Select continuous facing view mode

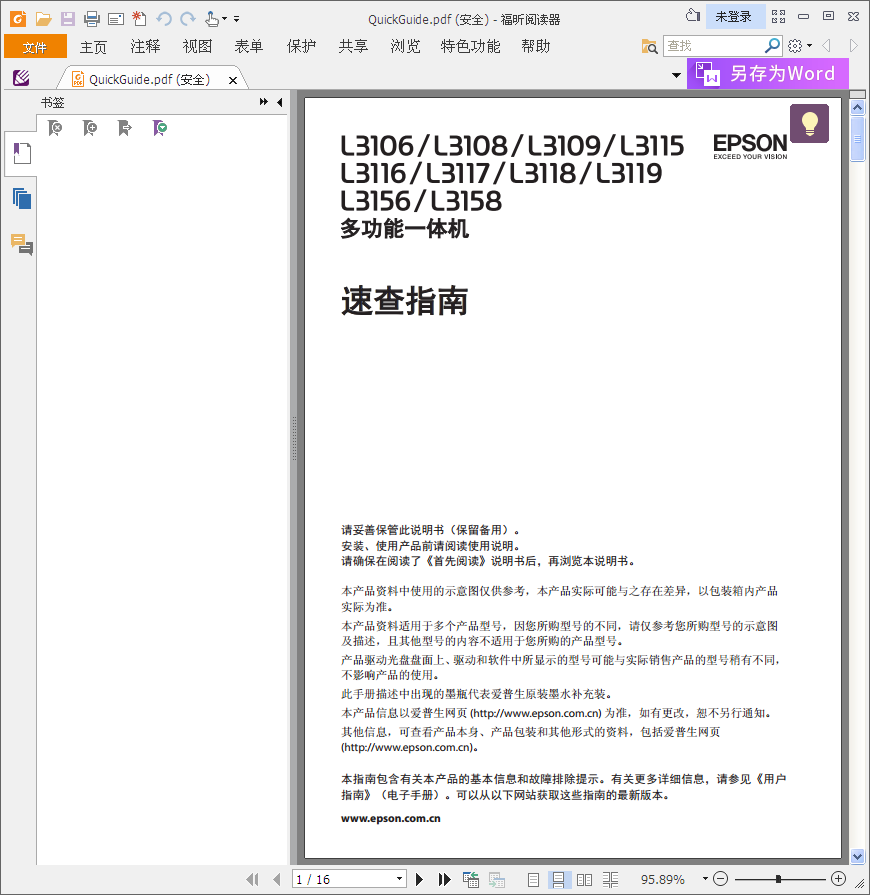(x=610, y=880)
